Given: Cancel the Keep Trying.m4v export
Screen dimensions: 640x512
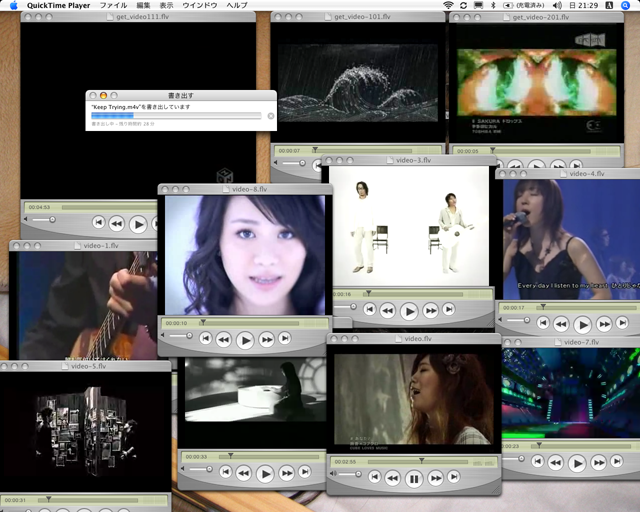Looking at the screenshot, I should click(271, 116).
